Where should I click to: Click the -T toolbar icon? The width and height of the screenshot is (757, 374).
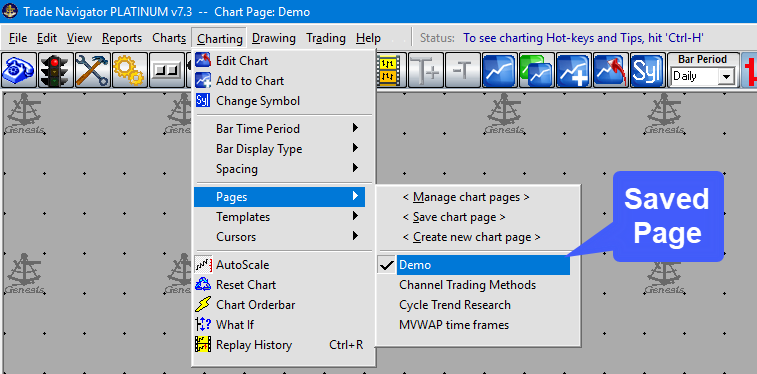click(463, 70)
